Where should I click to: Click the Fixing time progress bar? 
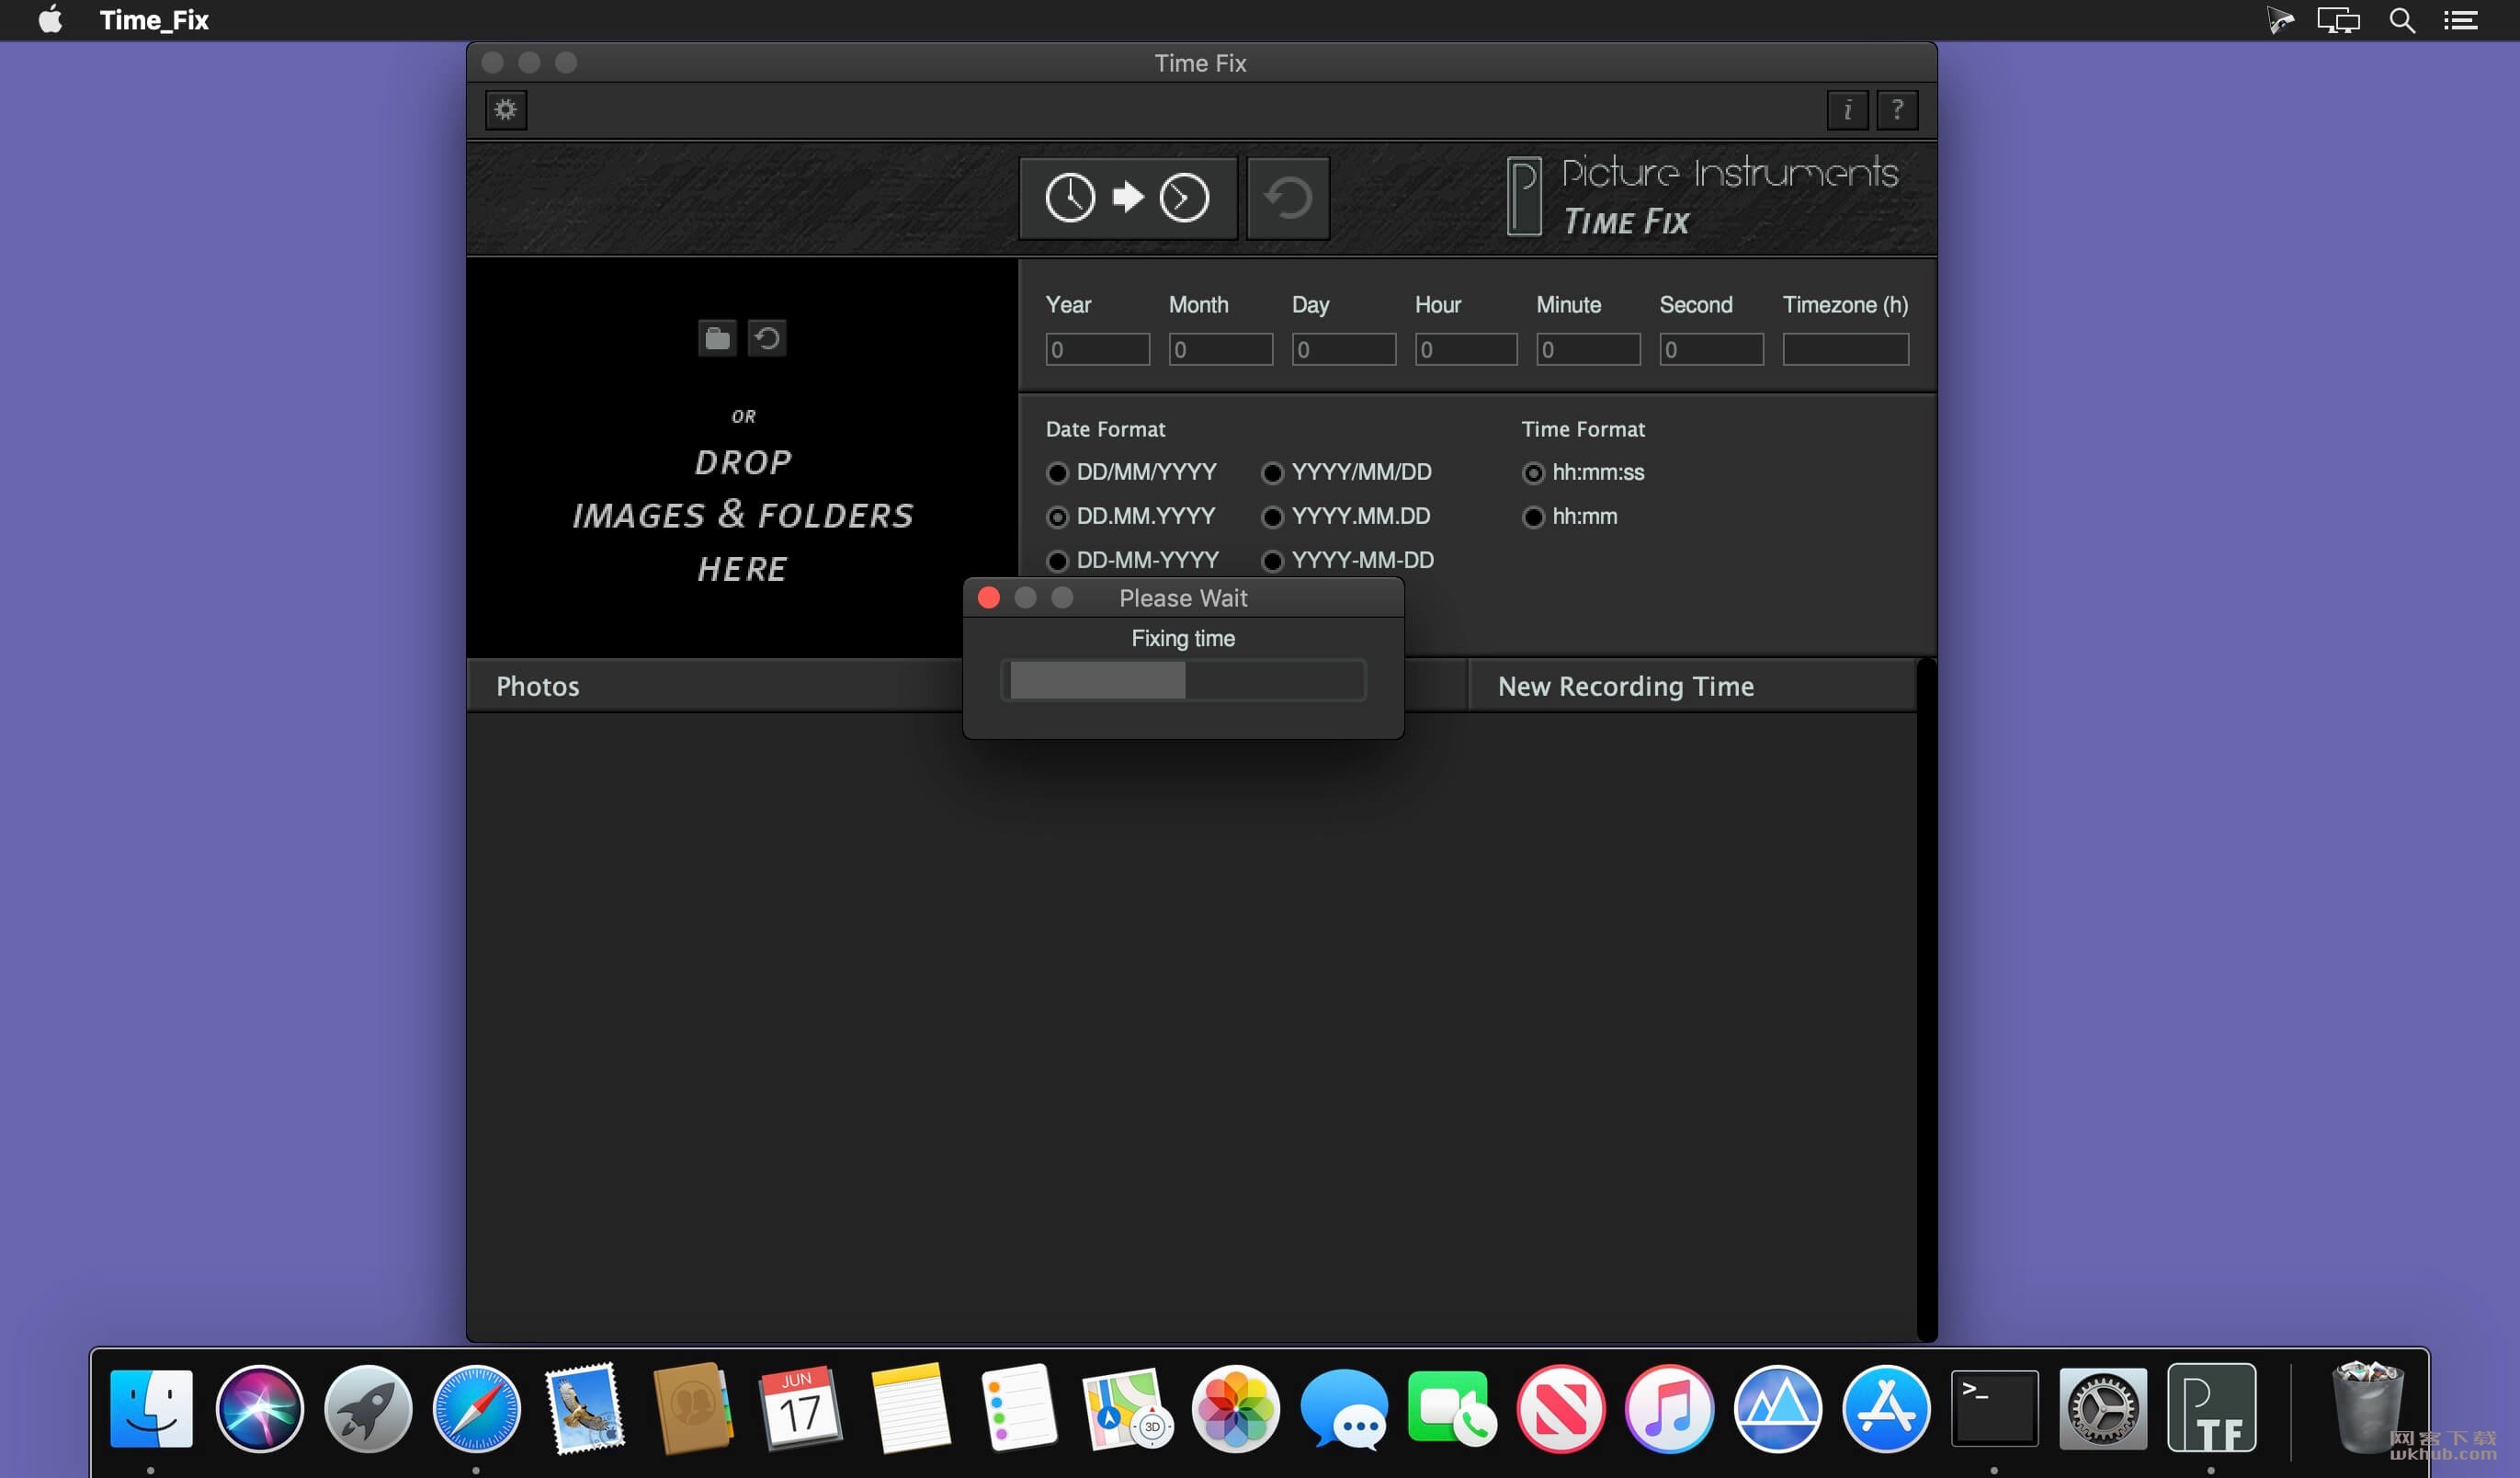click(x=1184, y=680)
